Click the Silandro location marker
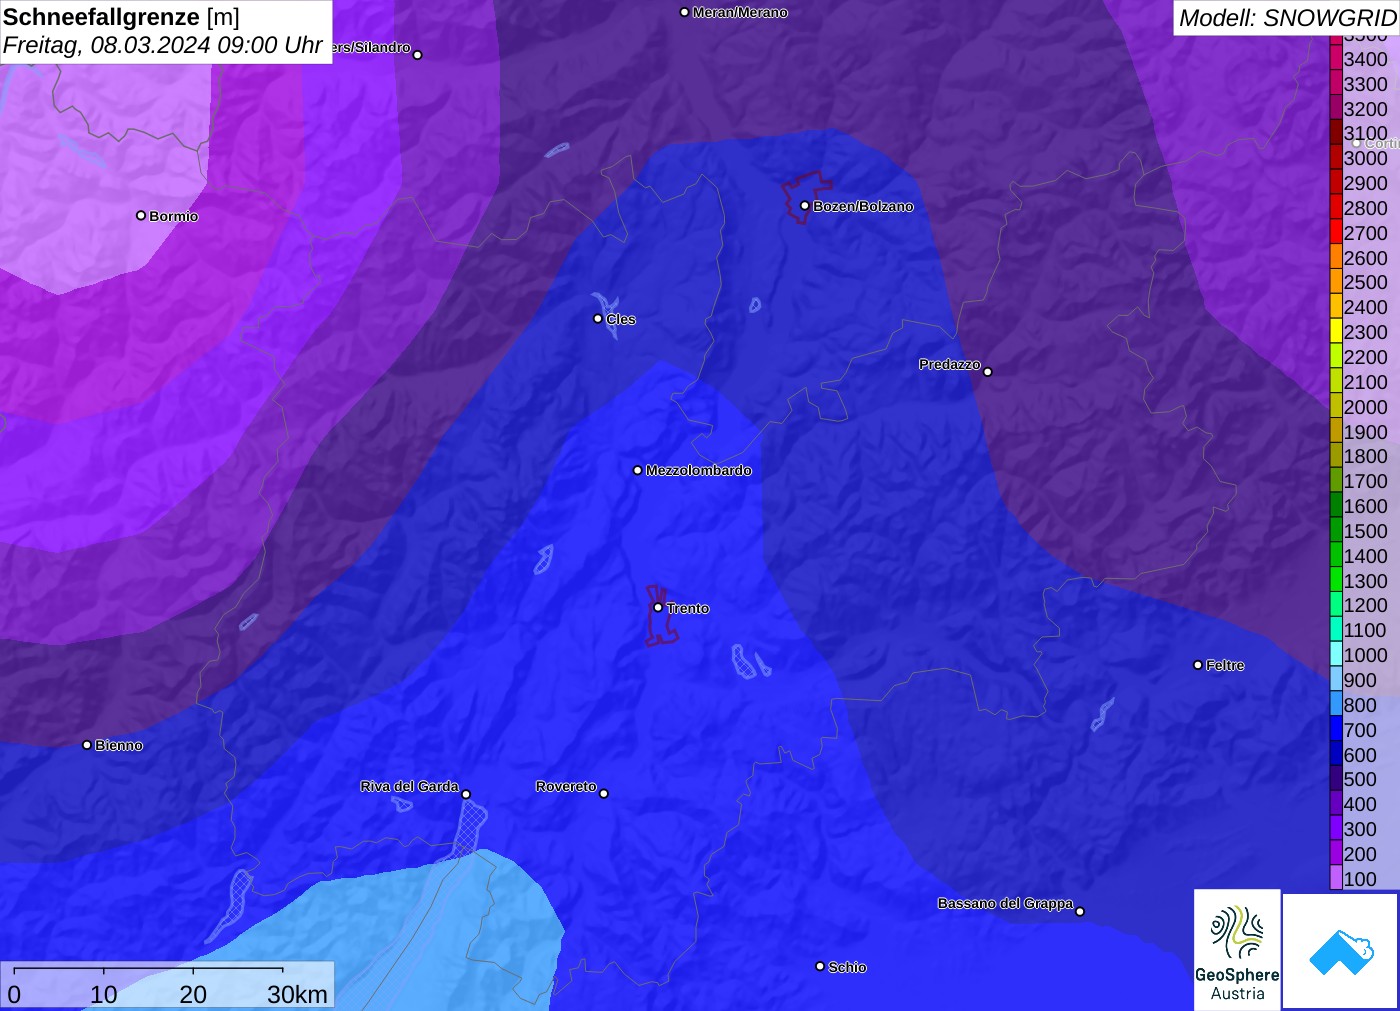The width and height of the screenshot is (1400, 1011). pos(418,54)
